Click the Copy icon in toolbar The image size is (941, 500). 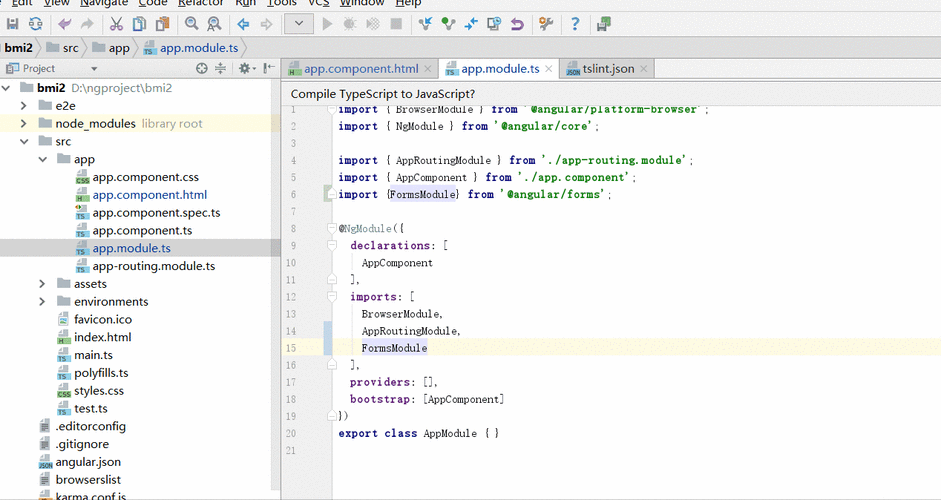[x=139, y=24]
